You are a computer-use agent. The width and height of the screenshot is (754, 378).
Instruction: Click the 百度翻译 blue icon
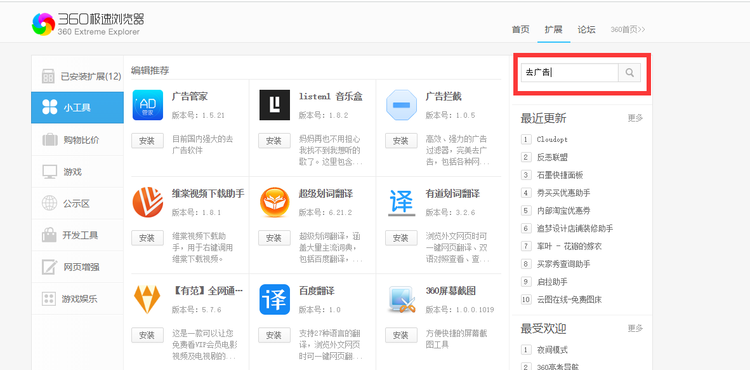[x=275, y=299]
